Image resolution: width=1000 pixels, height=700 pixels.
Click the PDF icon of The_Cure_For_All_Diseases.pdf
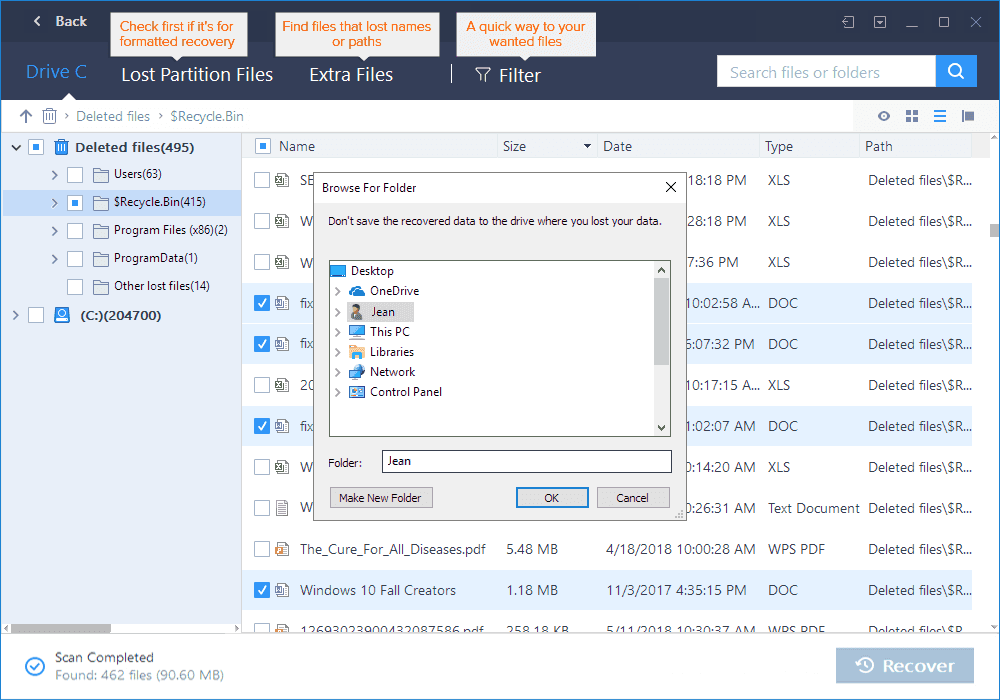pyautogui.click(x=282, y=549)
